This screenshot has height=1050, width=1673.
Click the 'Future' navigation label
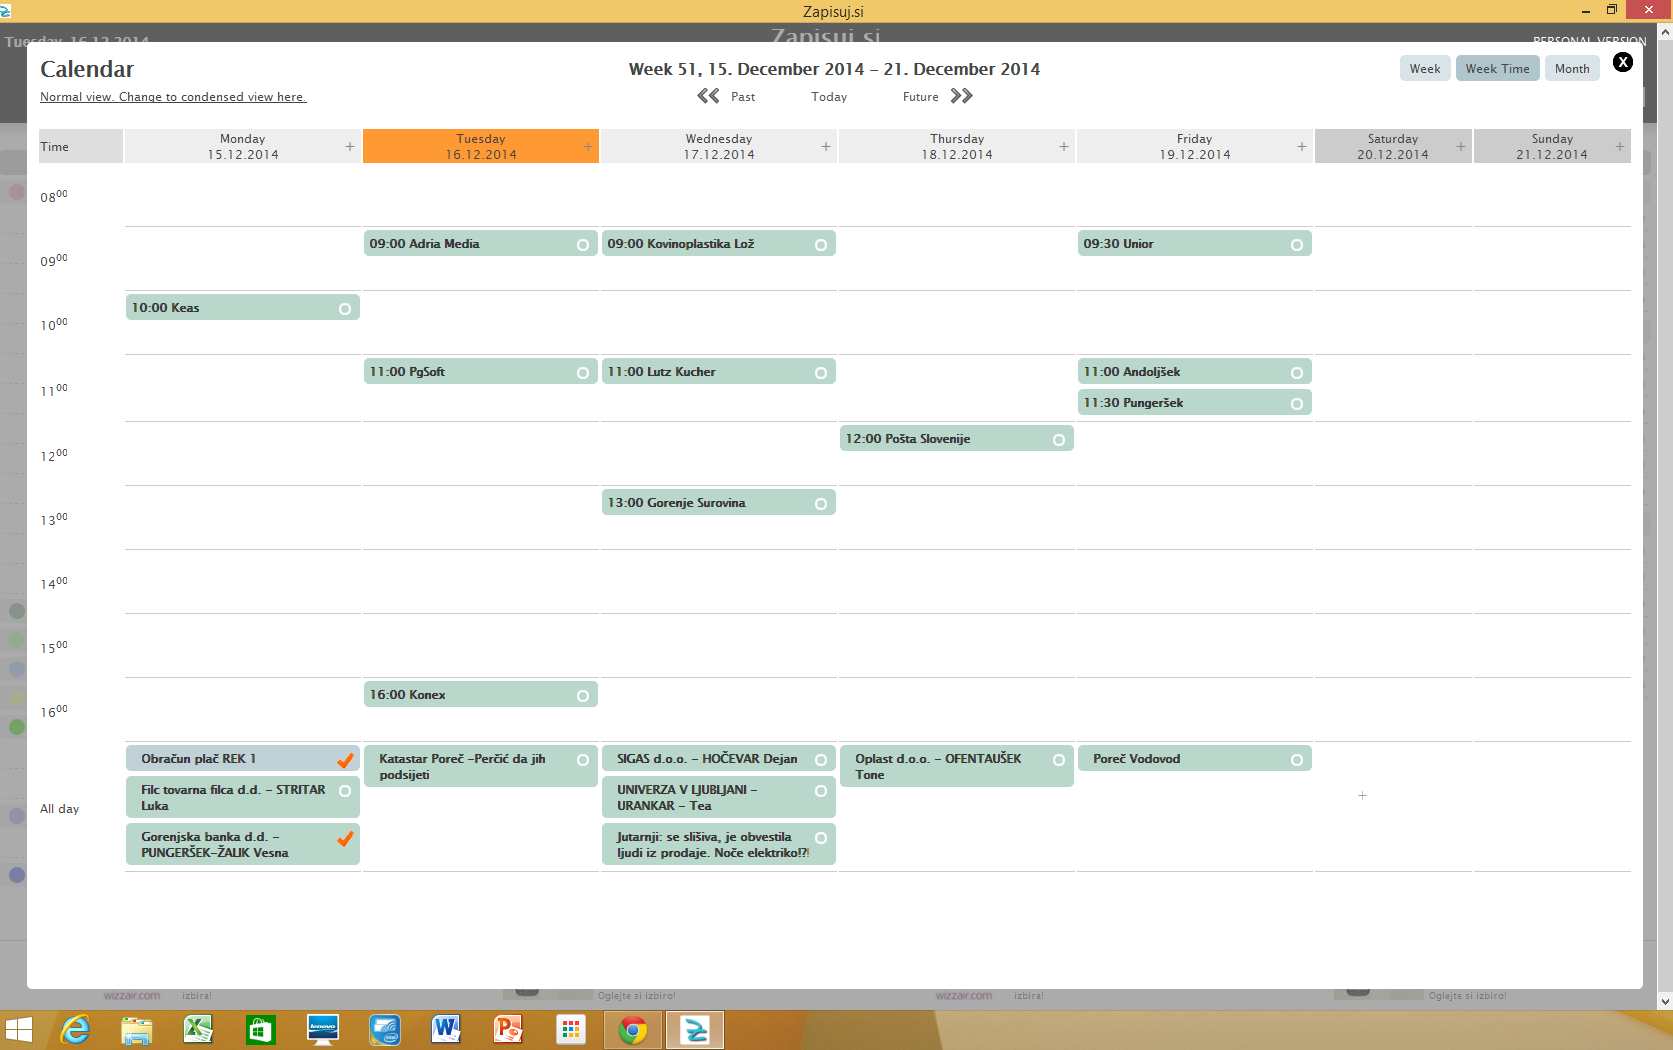[920, 97]
